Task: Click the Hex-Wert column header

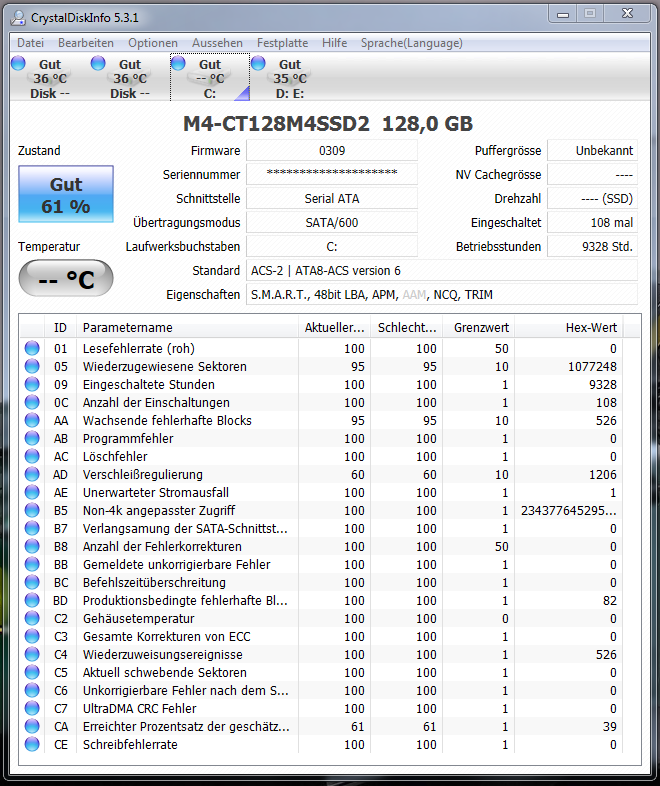Action: click(x=569, y=327)
